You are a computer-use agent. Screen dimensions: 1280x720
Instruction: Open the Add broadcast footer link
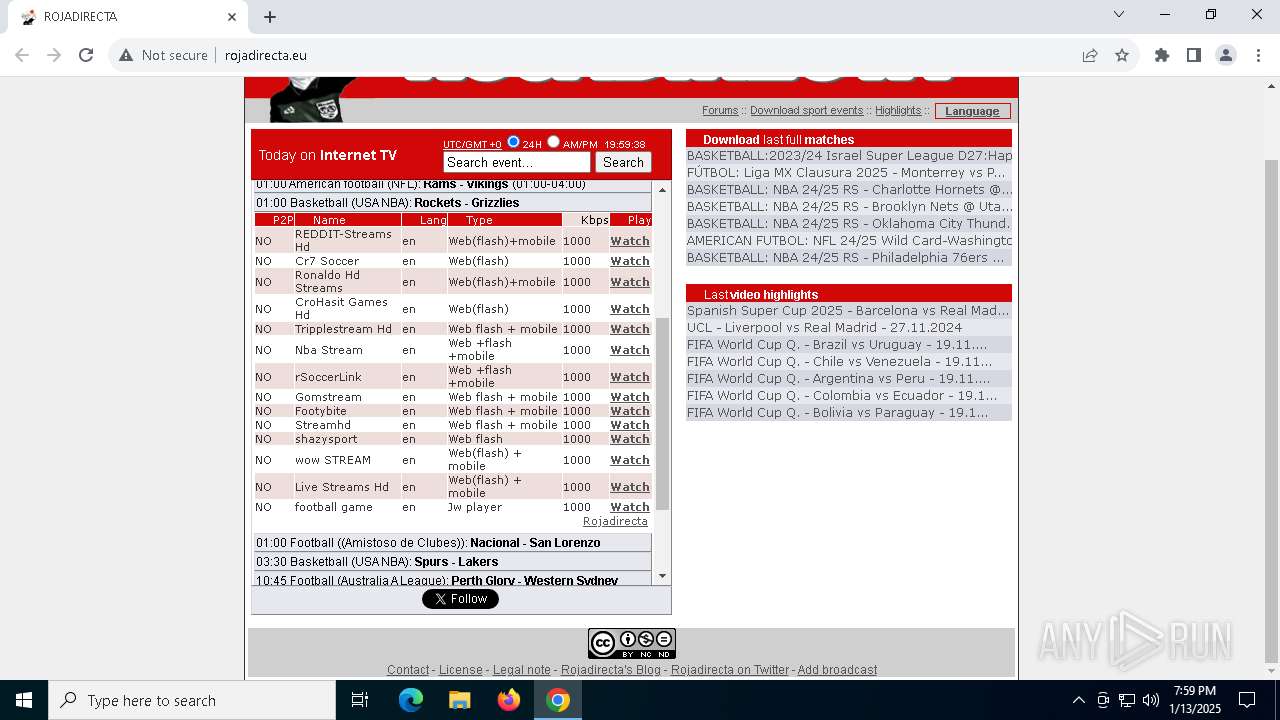click(x=837, y=670)
